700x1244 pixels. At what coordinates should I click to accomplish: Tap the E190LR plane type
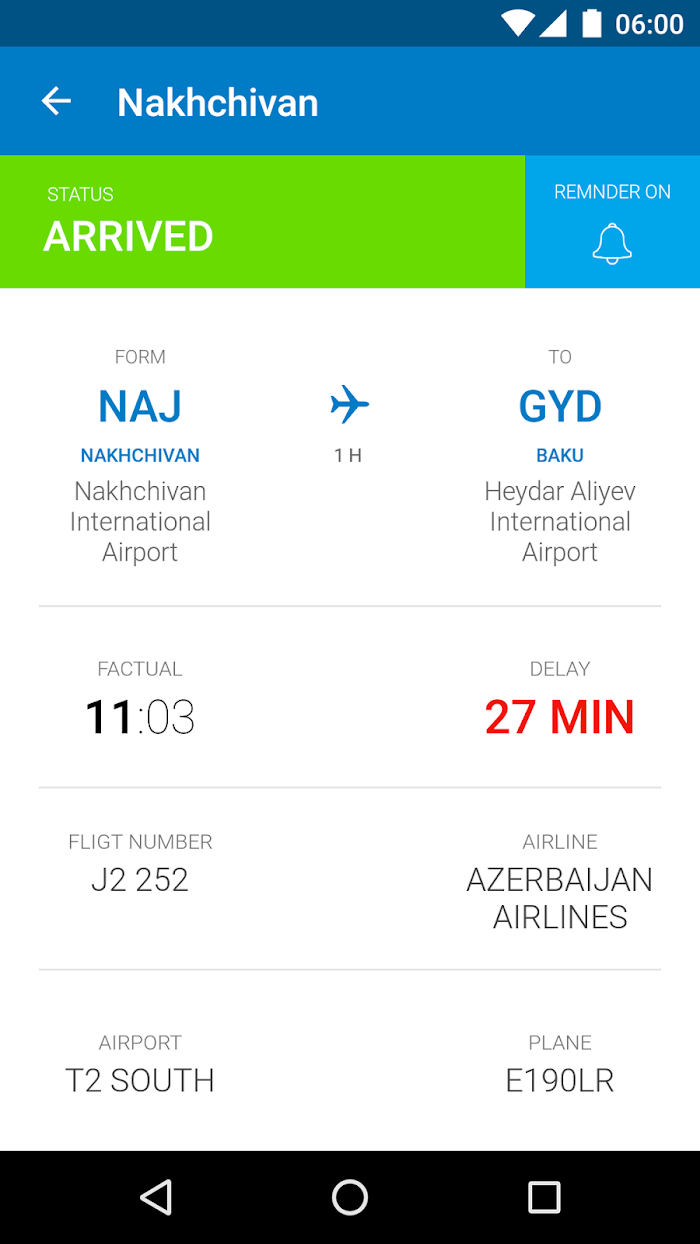[560, 1081]
